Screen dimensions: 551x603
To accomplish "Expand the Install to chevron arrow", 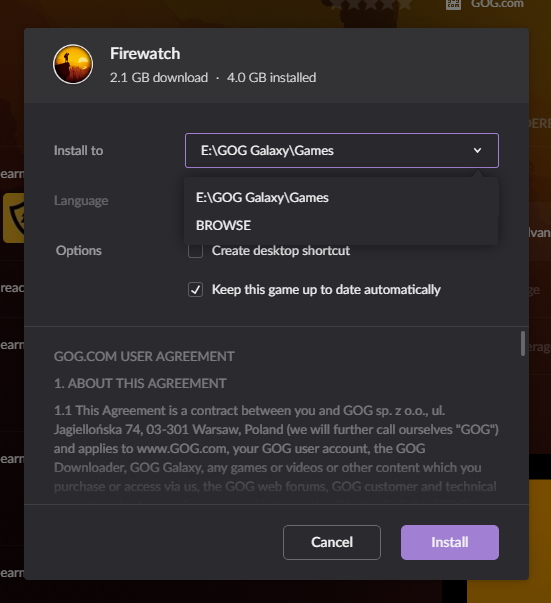I will [x=477, y=150].
